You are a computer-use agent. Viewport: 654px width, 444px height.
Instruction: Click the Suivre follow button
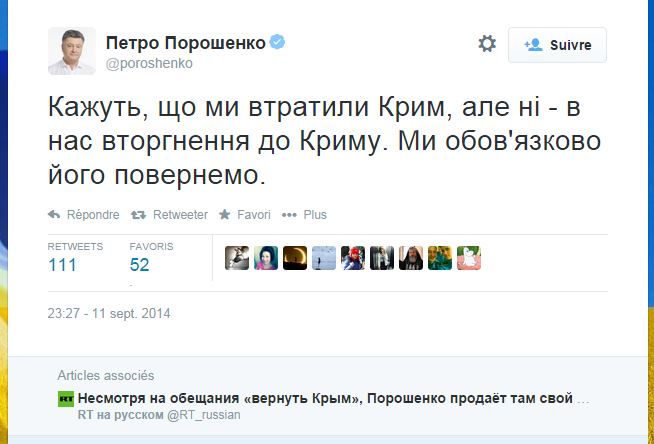pyautogui.click(x=557, y=45)
